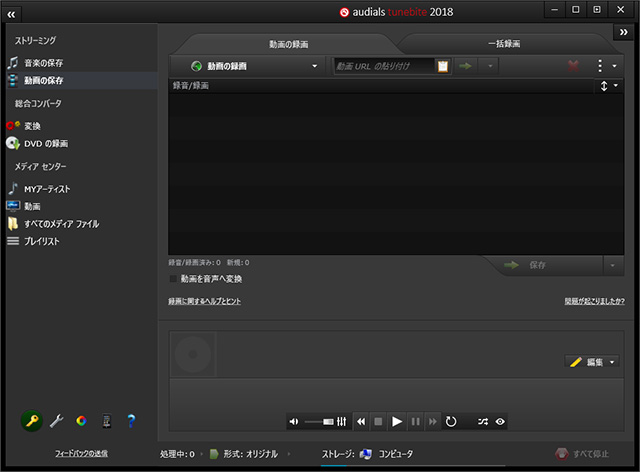Image resolution: width=640 pixels, height=472 pixels.
Task: Select 音楽の保存 in the sidebar
Action: tap(46, 62)
